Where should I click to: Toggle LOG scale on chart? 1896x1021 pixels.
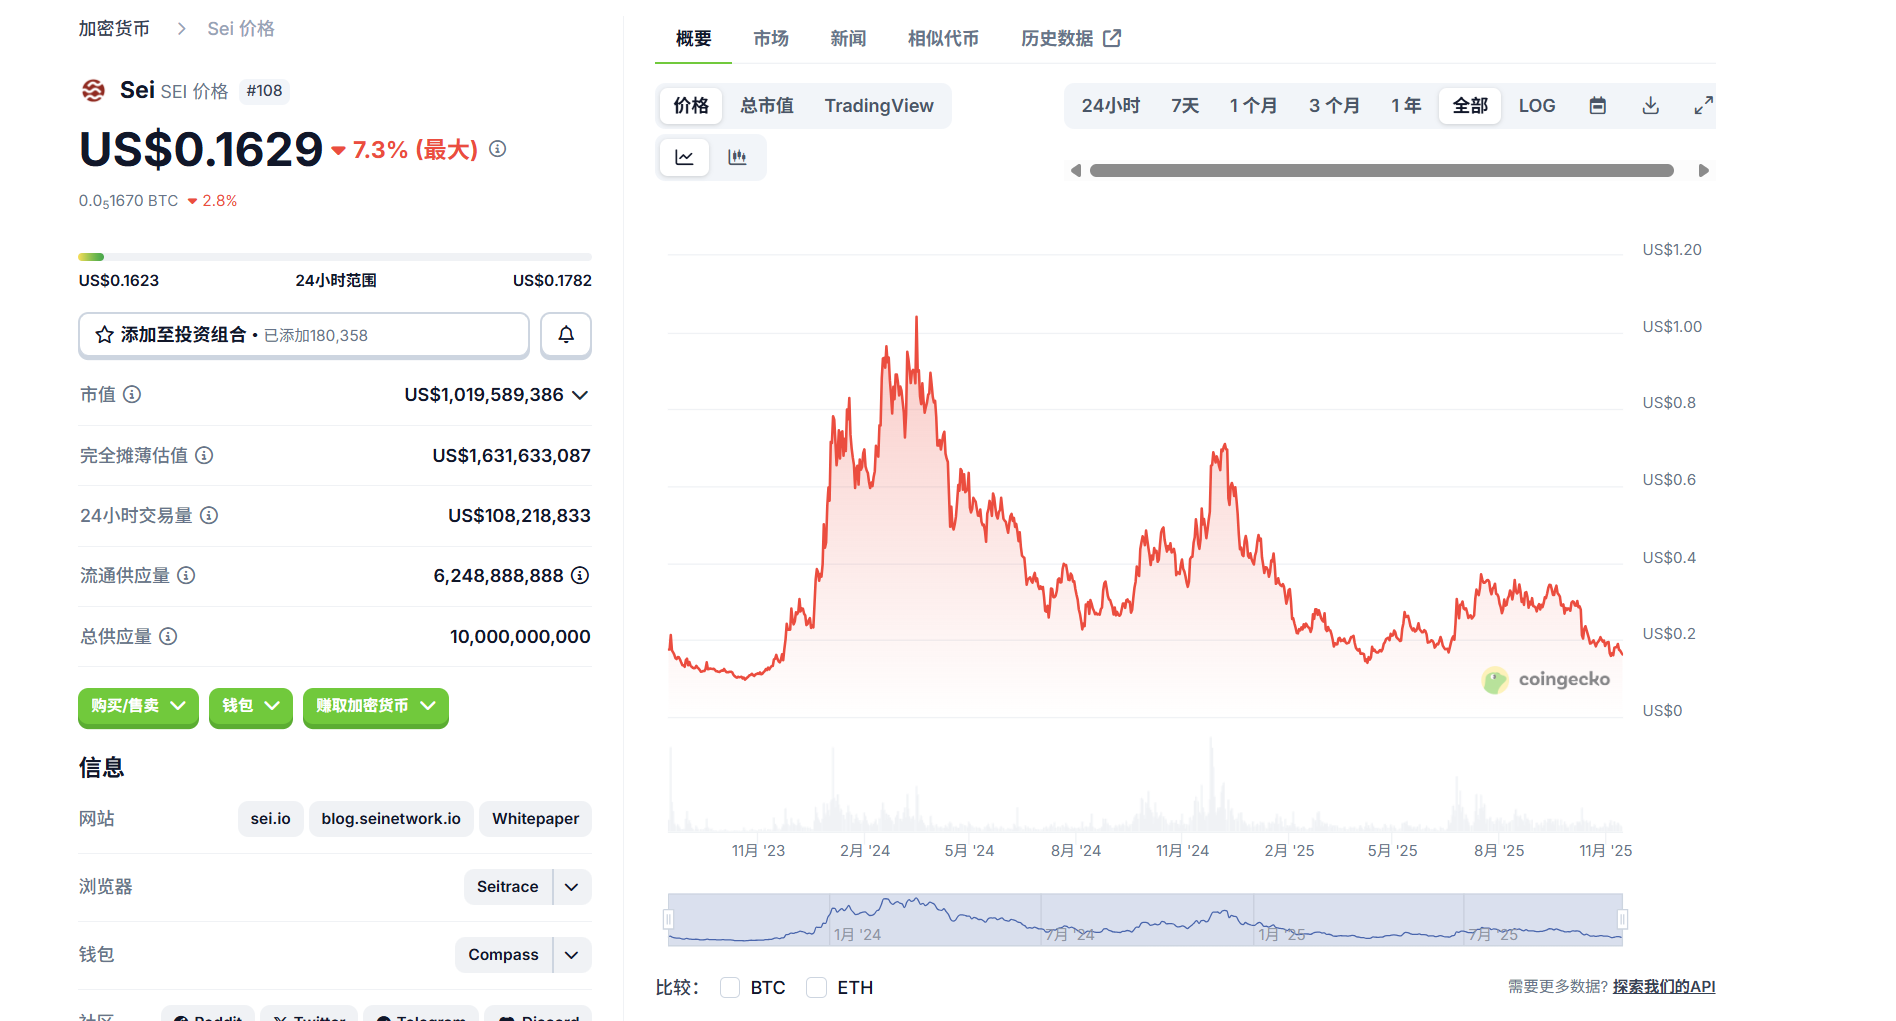coord(1537,106)
